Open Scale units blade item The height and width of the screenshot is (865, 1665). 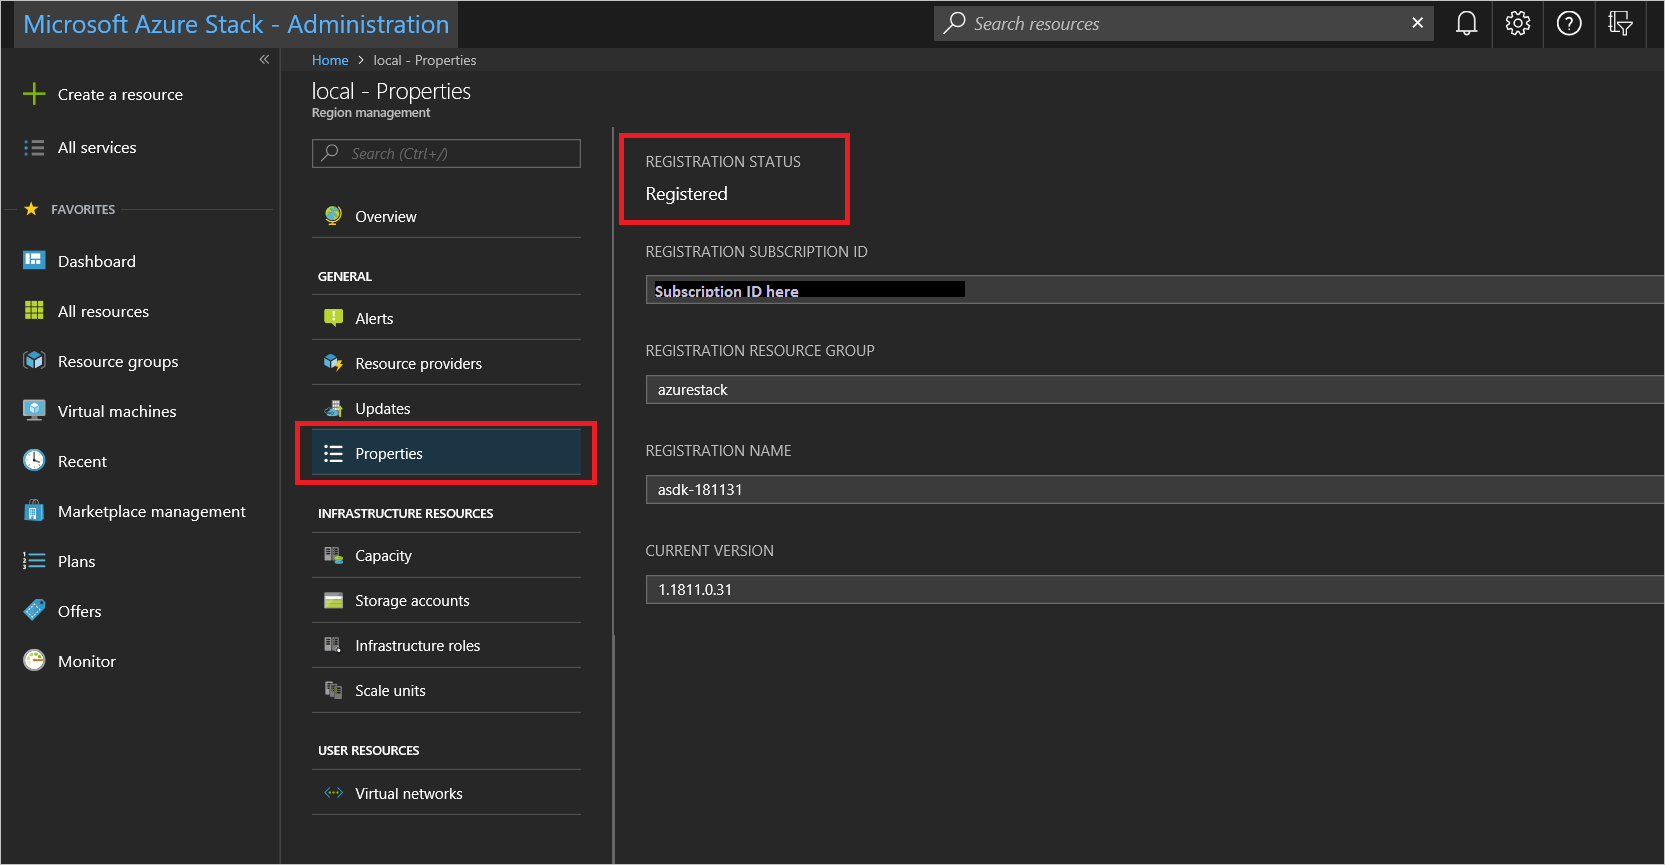click(x=446, y=690)
